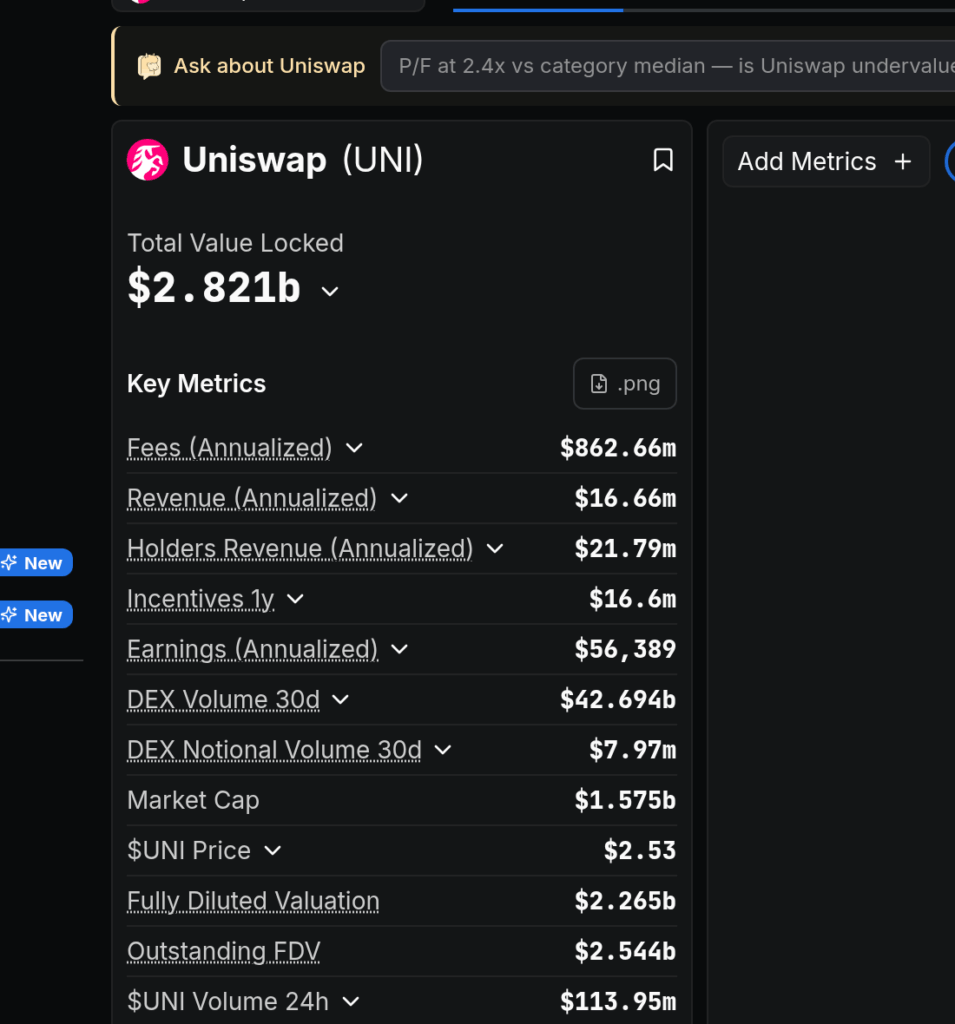955x1024 pixels.
Task: Click the Holders Revenue (Annualized) label
Action: tap(300, 549)
